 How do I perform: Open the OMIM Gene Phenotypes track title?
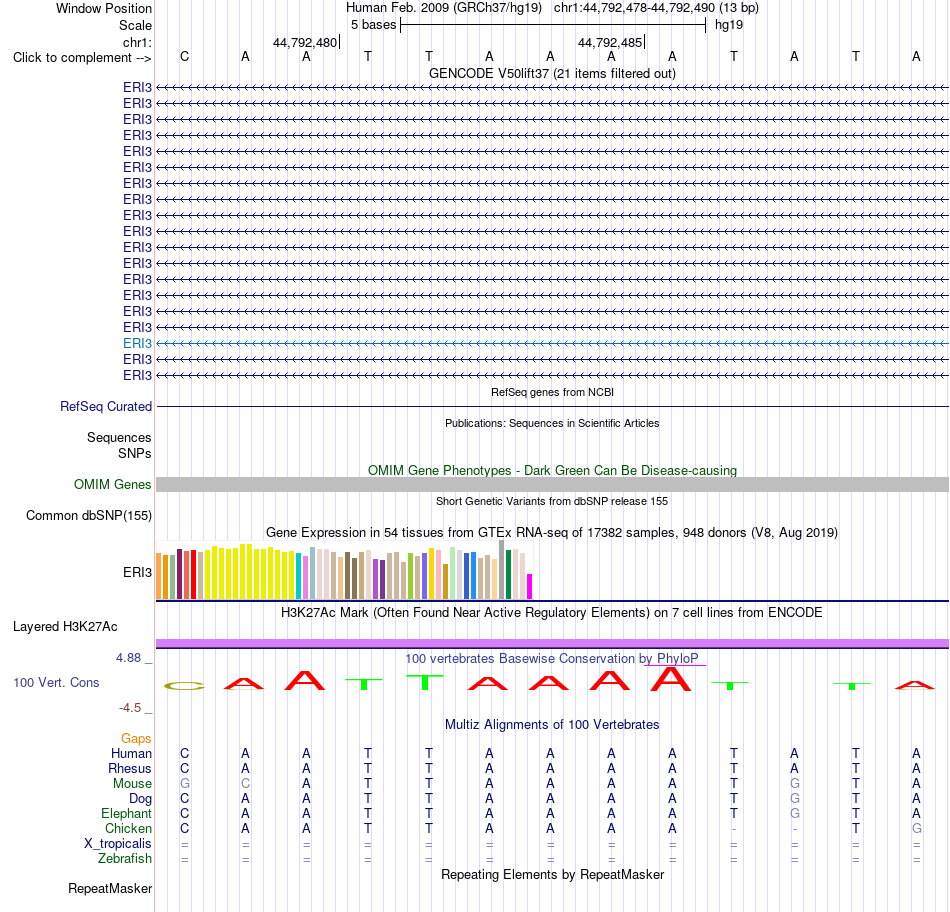[x=552, y=470]
